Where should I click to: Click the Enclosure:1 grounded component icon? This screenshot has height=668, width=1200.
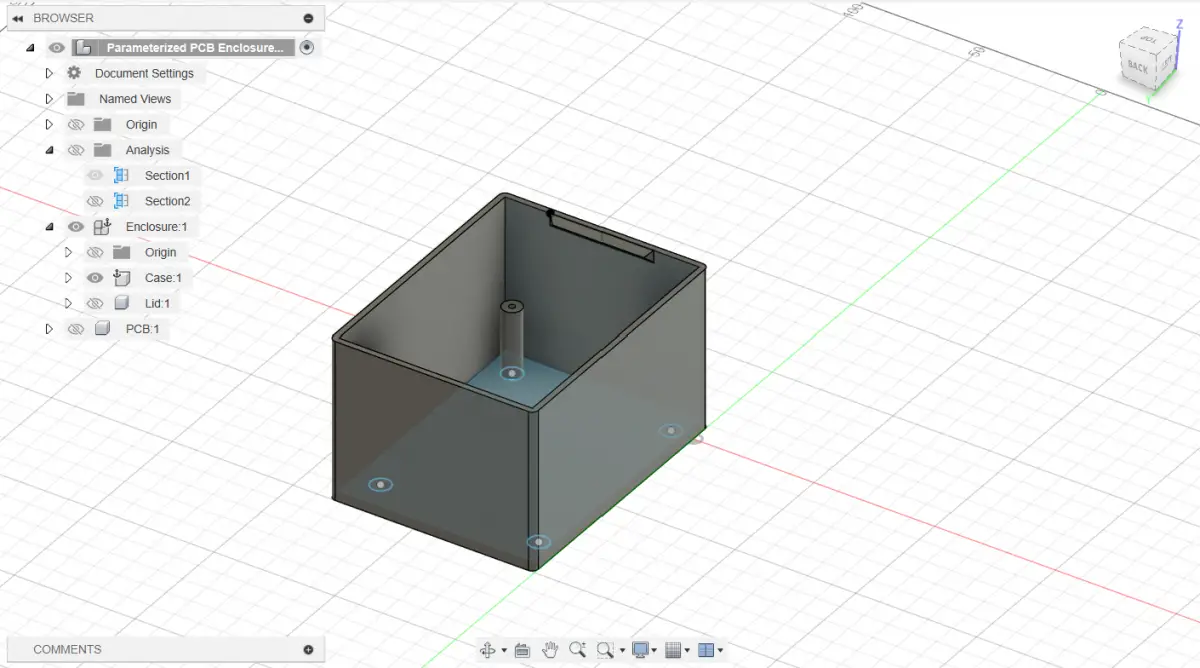[x=102, y=227]
